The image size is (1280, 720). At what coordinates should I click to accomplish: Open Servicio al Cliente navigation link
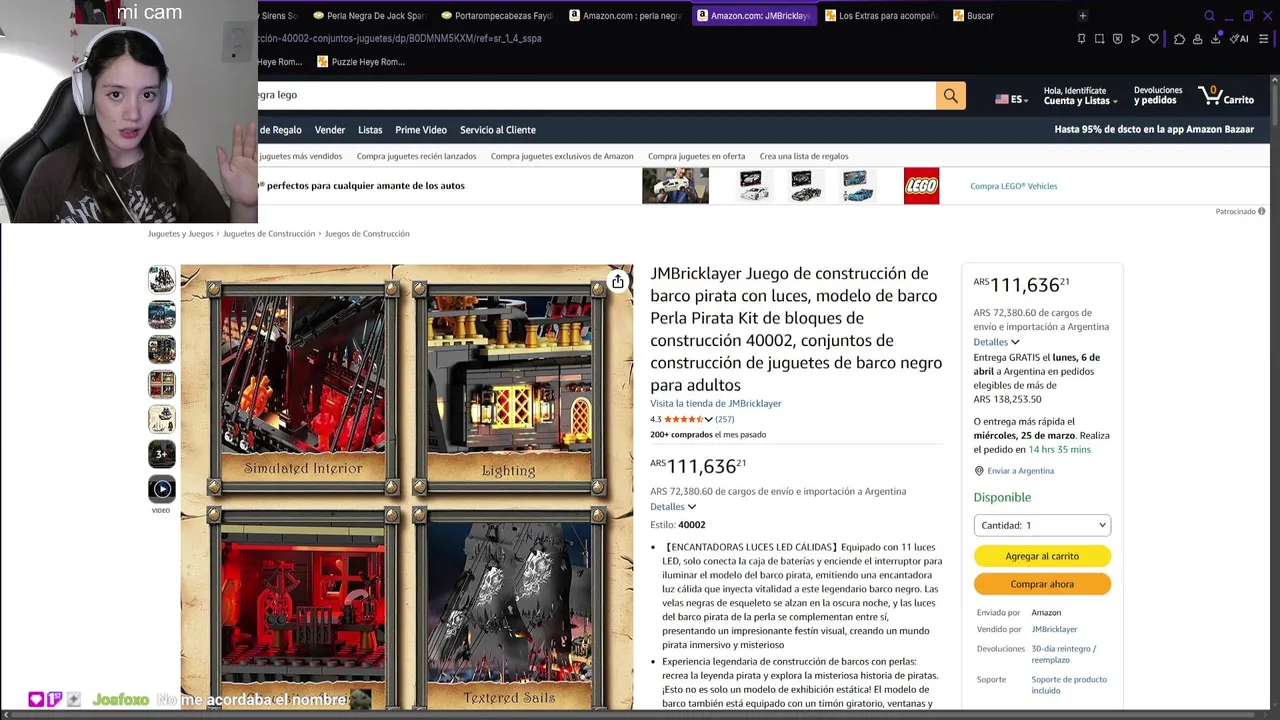coord(498,130)
